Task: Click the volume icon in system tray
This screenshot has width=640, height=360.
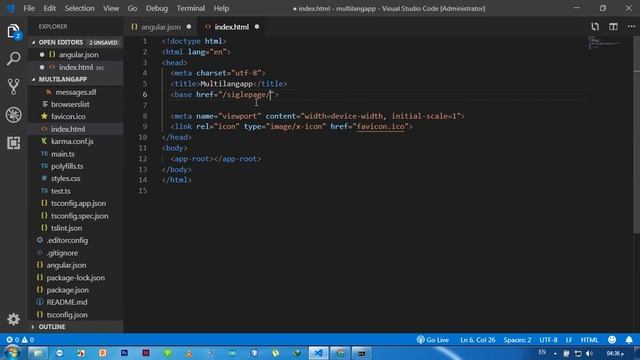Action: point(589,353)
